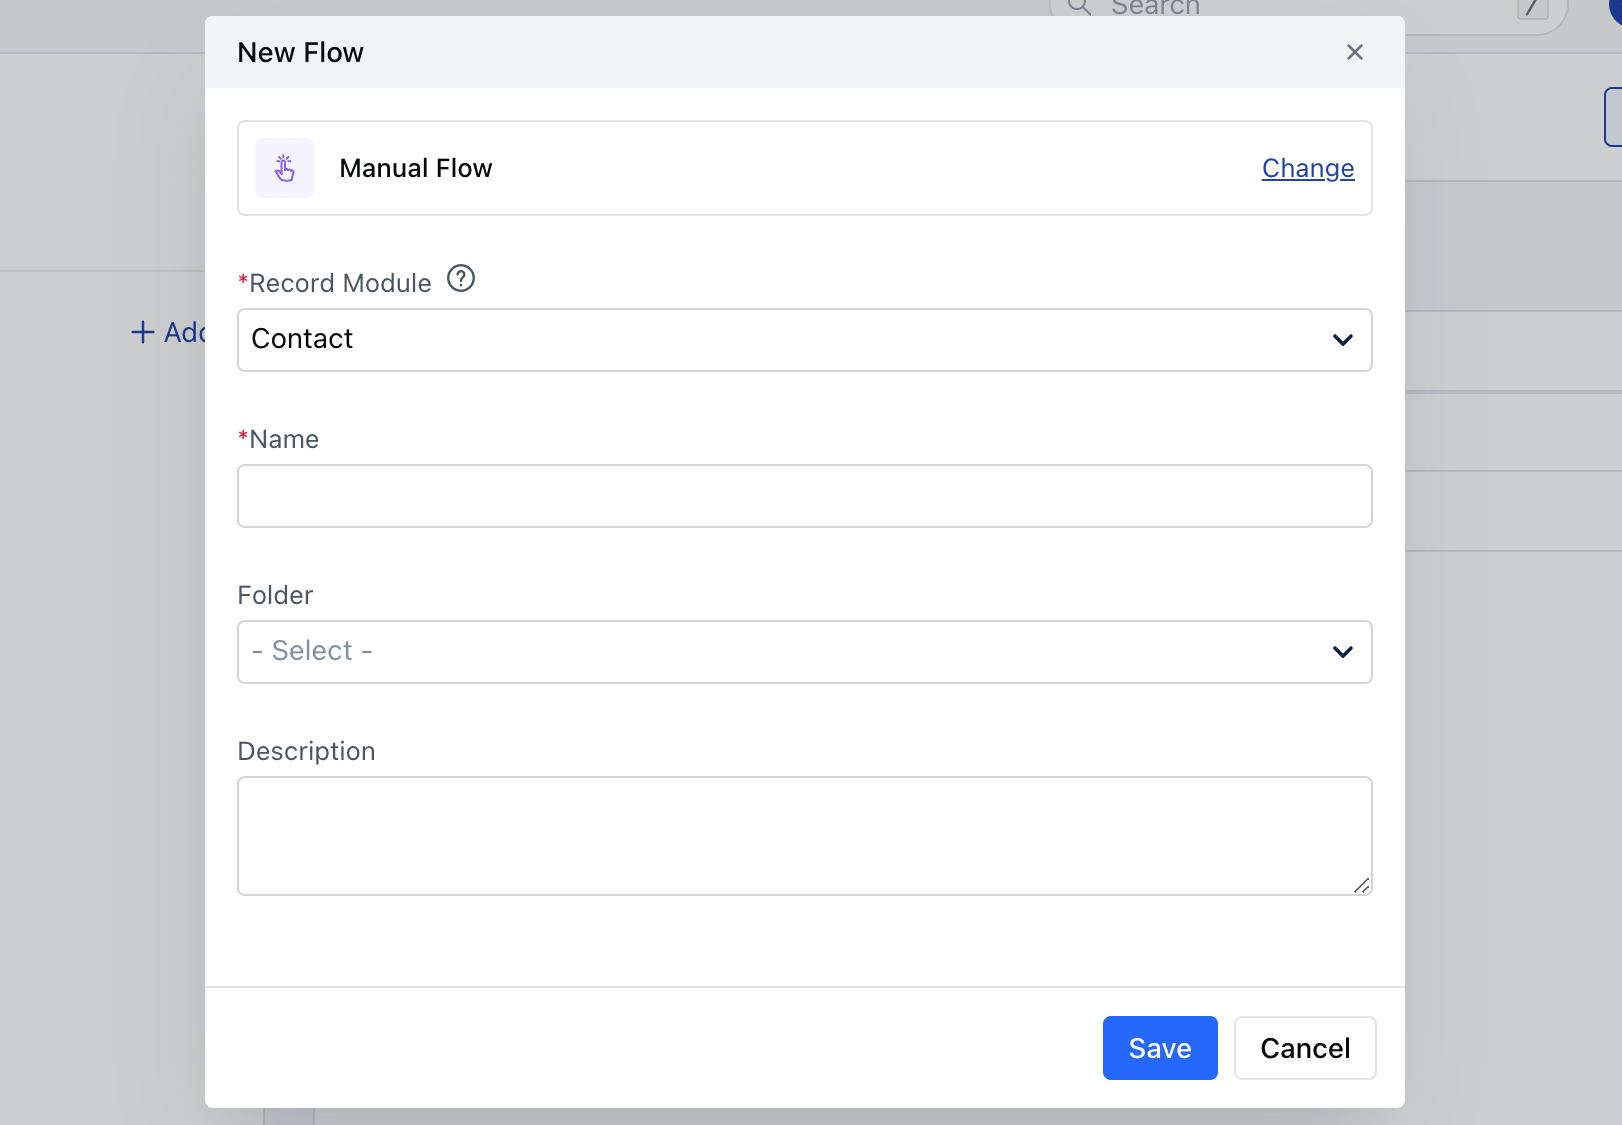Save the new flow
Screen dimensions: 1622x1125
tap(1160, 1048)
